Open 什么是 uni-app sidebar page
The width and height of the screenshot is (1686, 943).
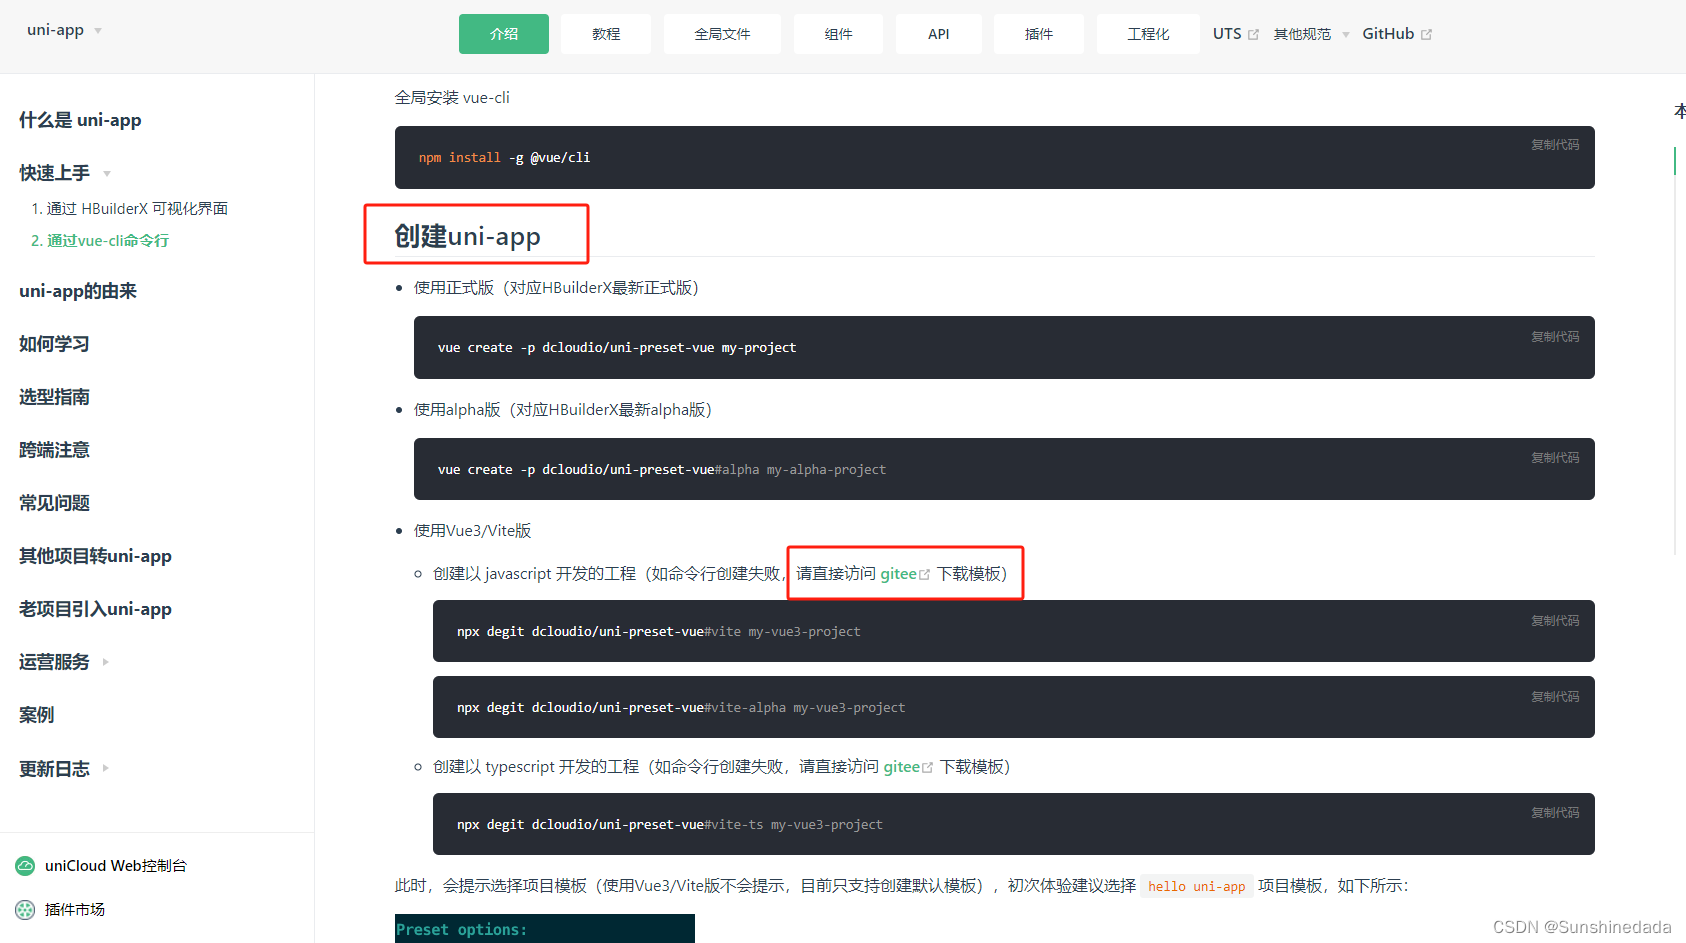pos(80,120)
